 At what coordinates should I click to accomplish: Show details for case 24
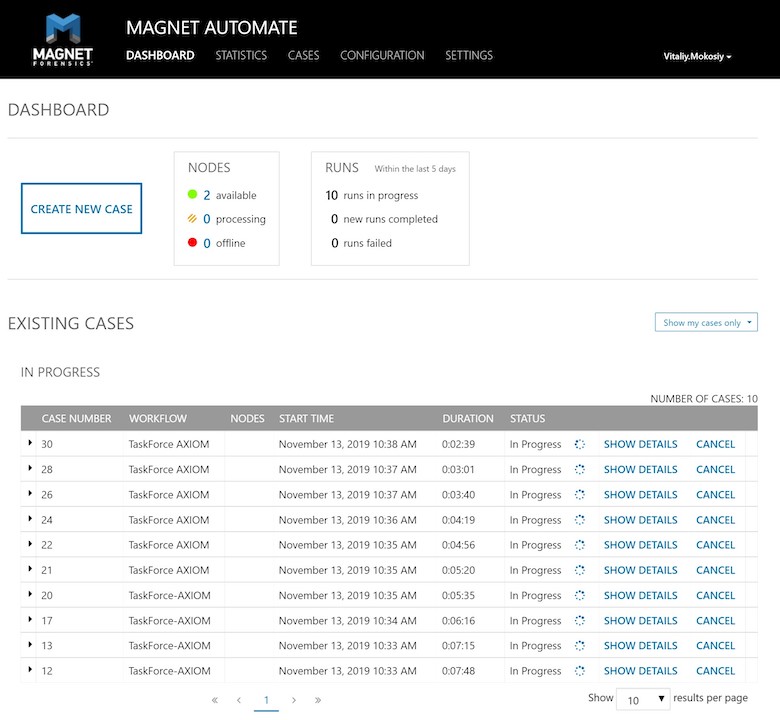point(641,519)
